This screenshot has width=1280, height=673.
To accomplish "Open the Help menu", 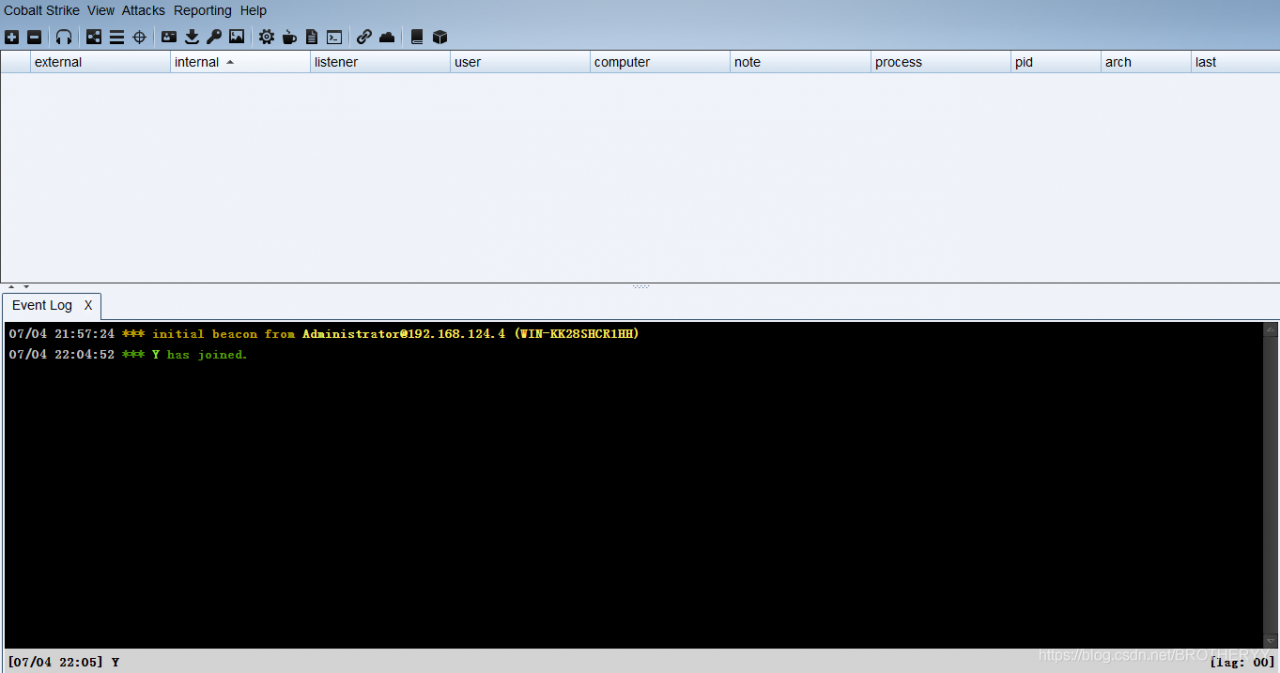I will click(x=253, y=10).
